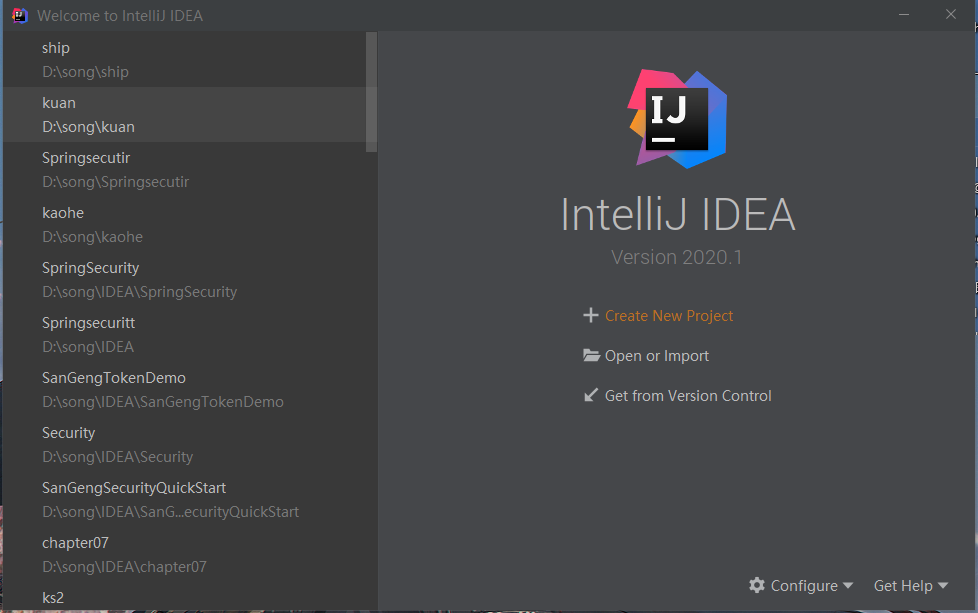The width and height of the screenshot is (978, 613).
Task: Create New Project
Action: [x=669, y=316]
